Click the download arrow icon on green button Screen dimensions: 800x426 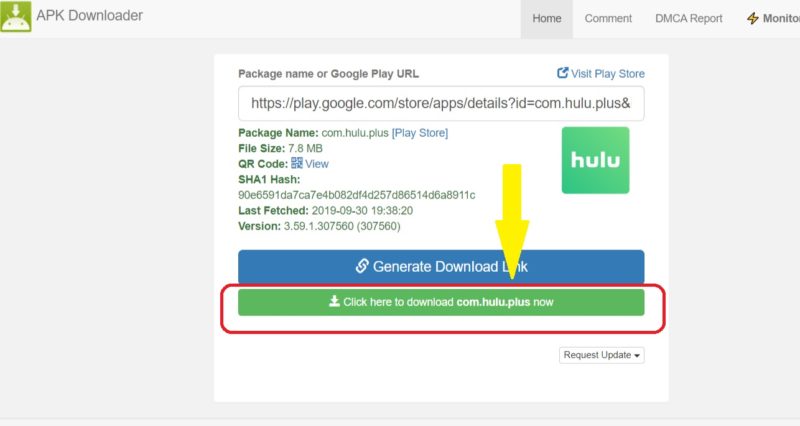point(334,302)
